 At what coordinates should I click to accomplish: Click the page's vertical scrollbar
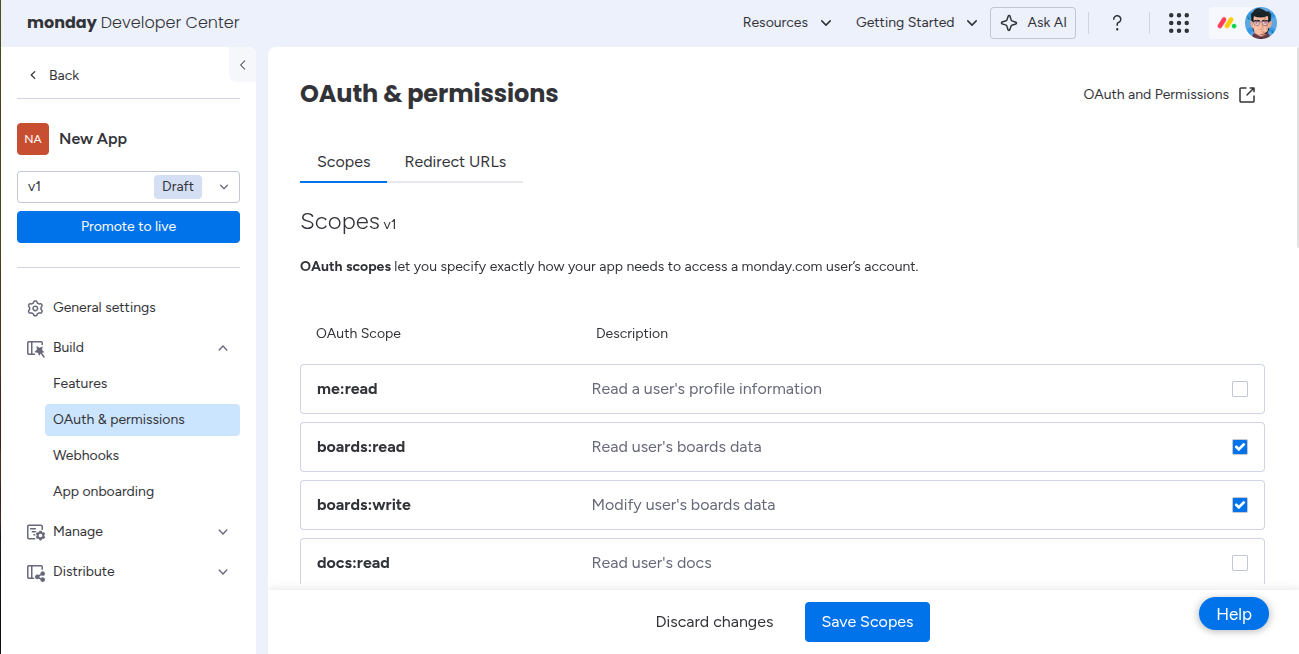(x=1295, y=150)
